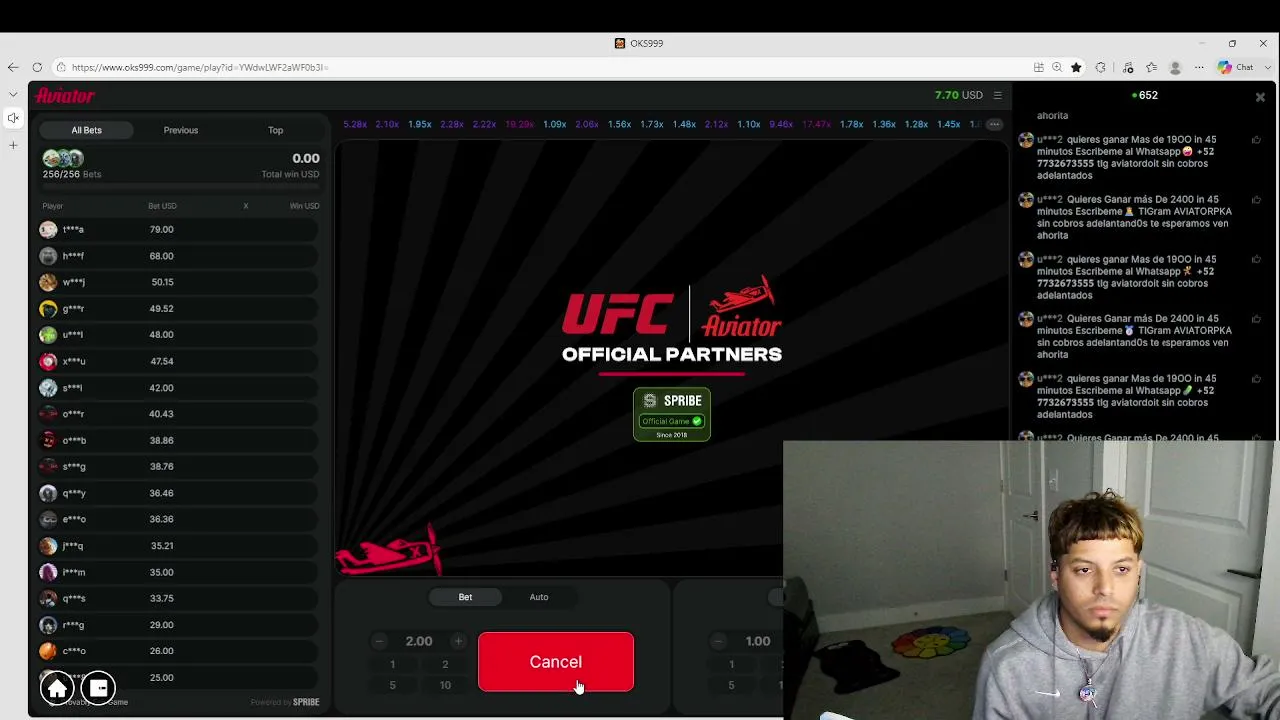
Task: Click the 256/256 Bets counter
Action: (72, 174)
